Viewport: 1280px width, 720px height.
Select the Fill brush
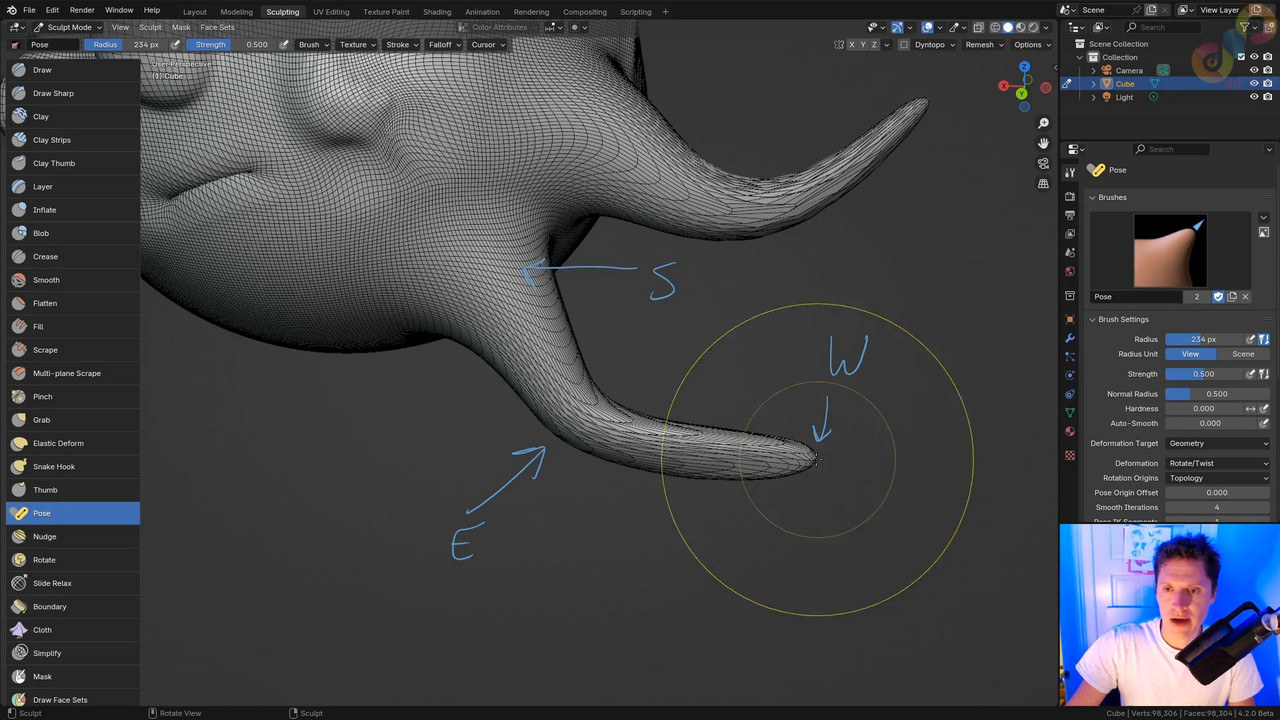[72, 326]
